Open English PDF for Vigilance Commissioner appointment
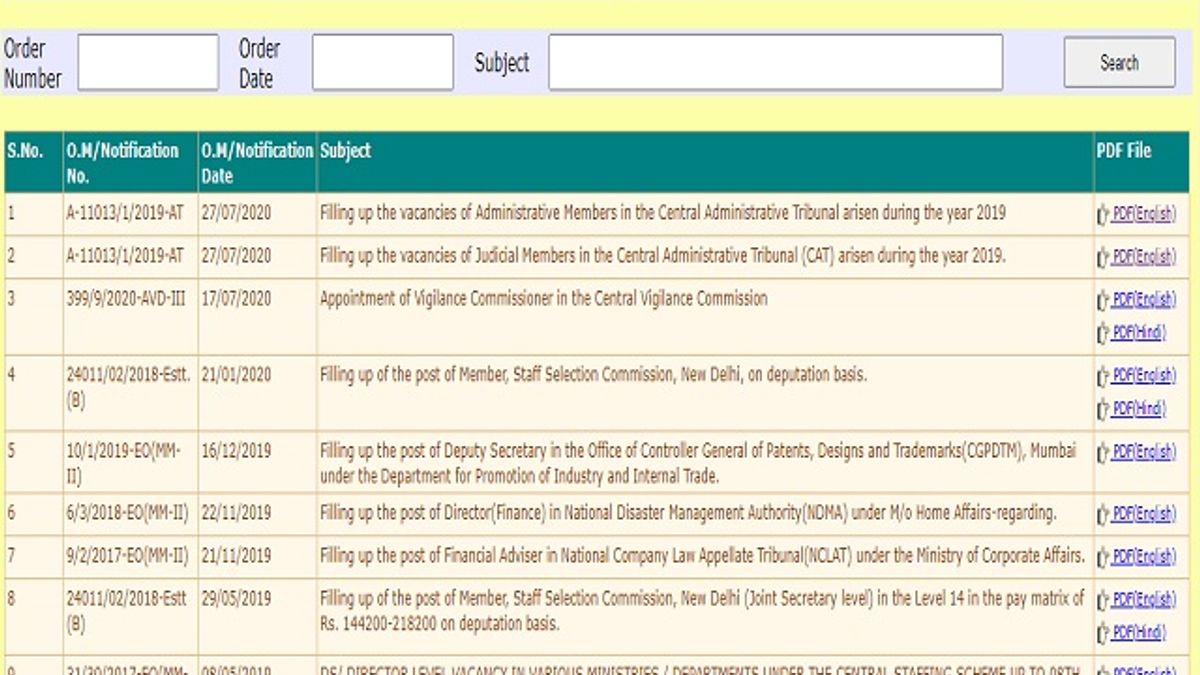 click(x=1143, y=300)
